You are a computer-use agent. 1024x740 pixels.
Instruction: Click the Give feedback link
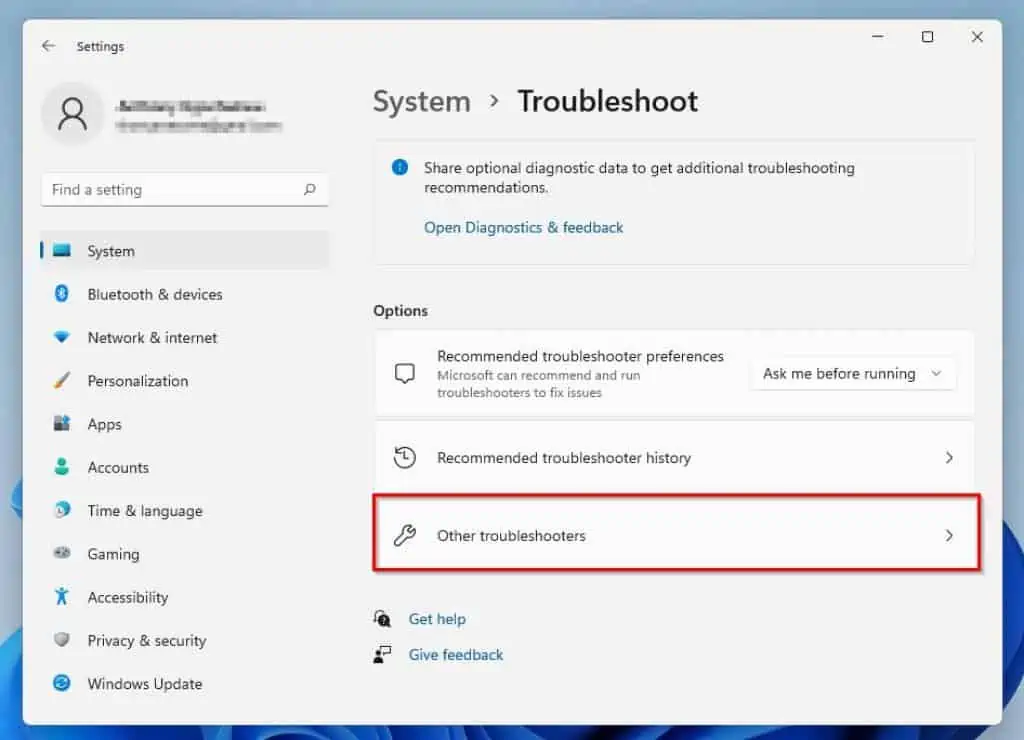pos(455,654)
